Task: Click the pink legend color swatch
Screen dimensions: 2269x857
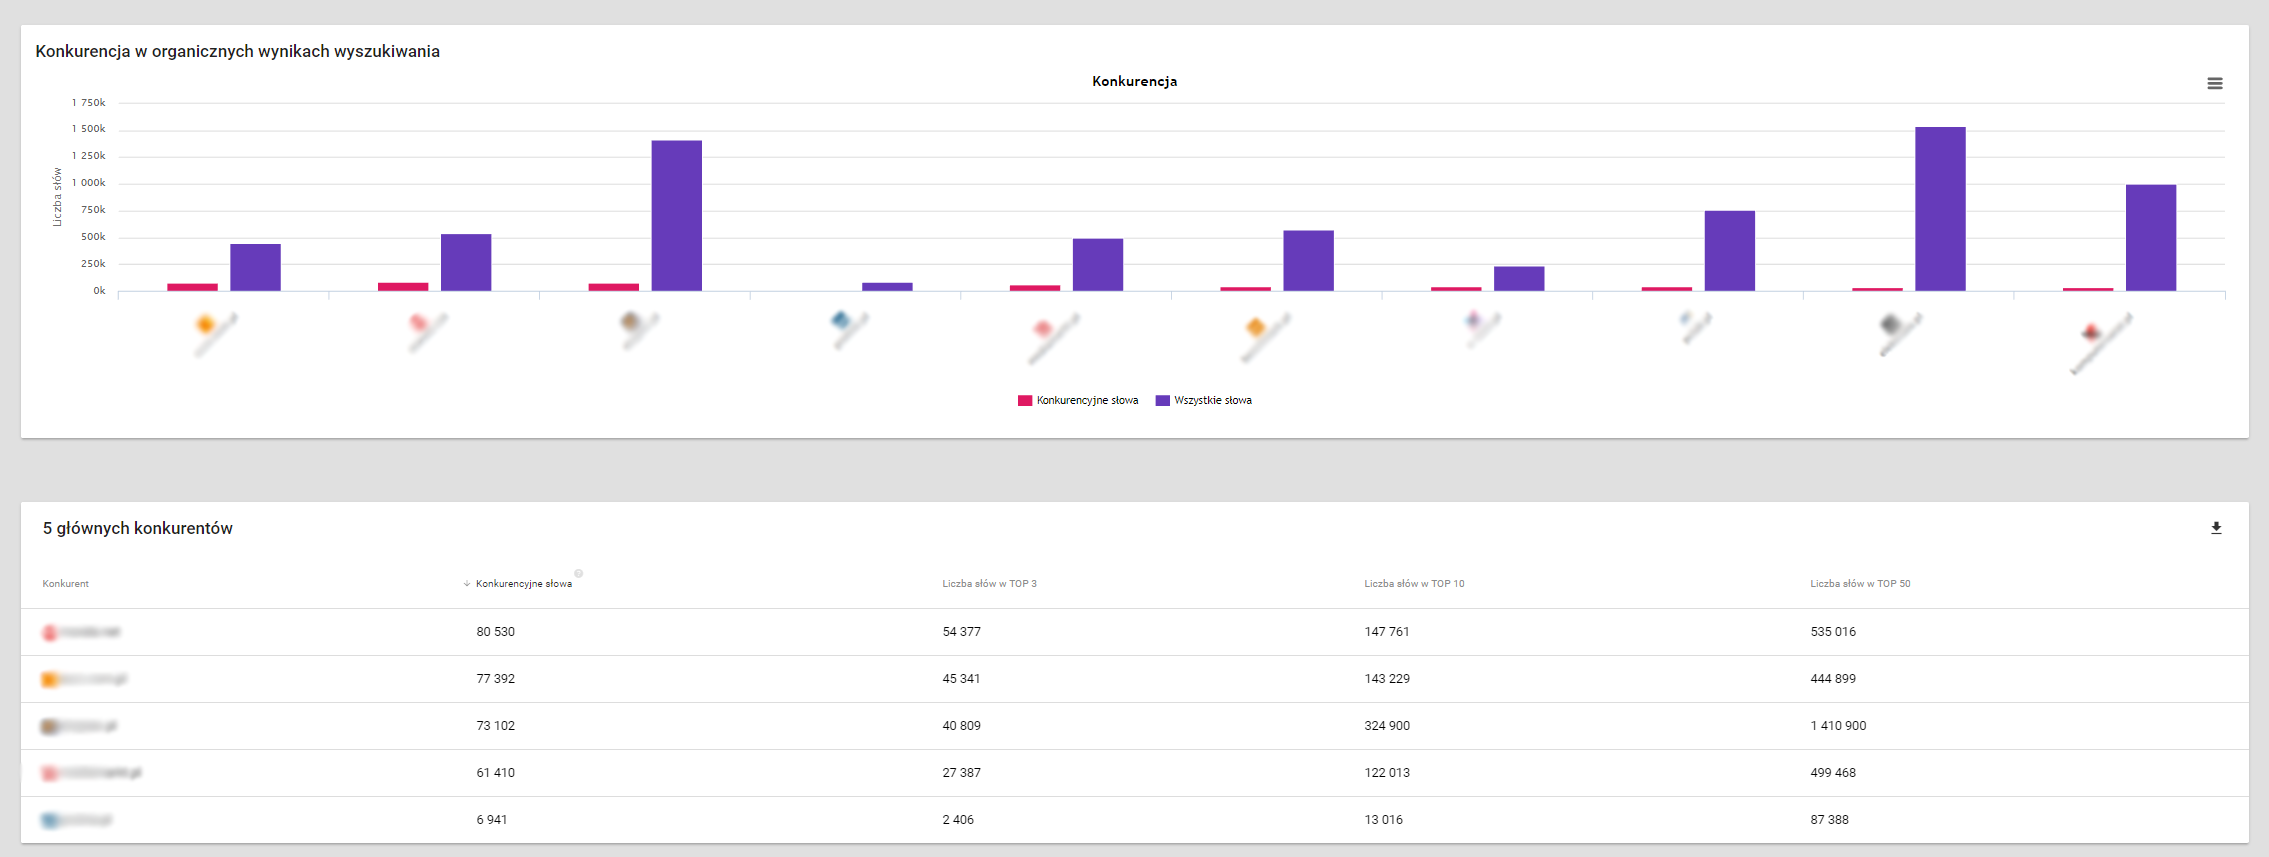Action: (1024, 401)
